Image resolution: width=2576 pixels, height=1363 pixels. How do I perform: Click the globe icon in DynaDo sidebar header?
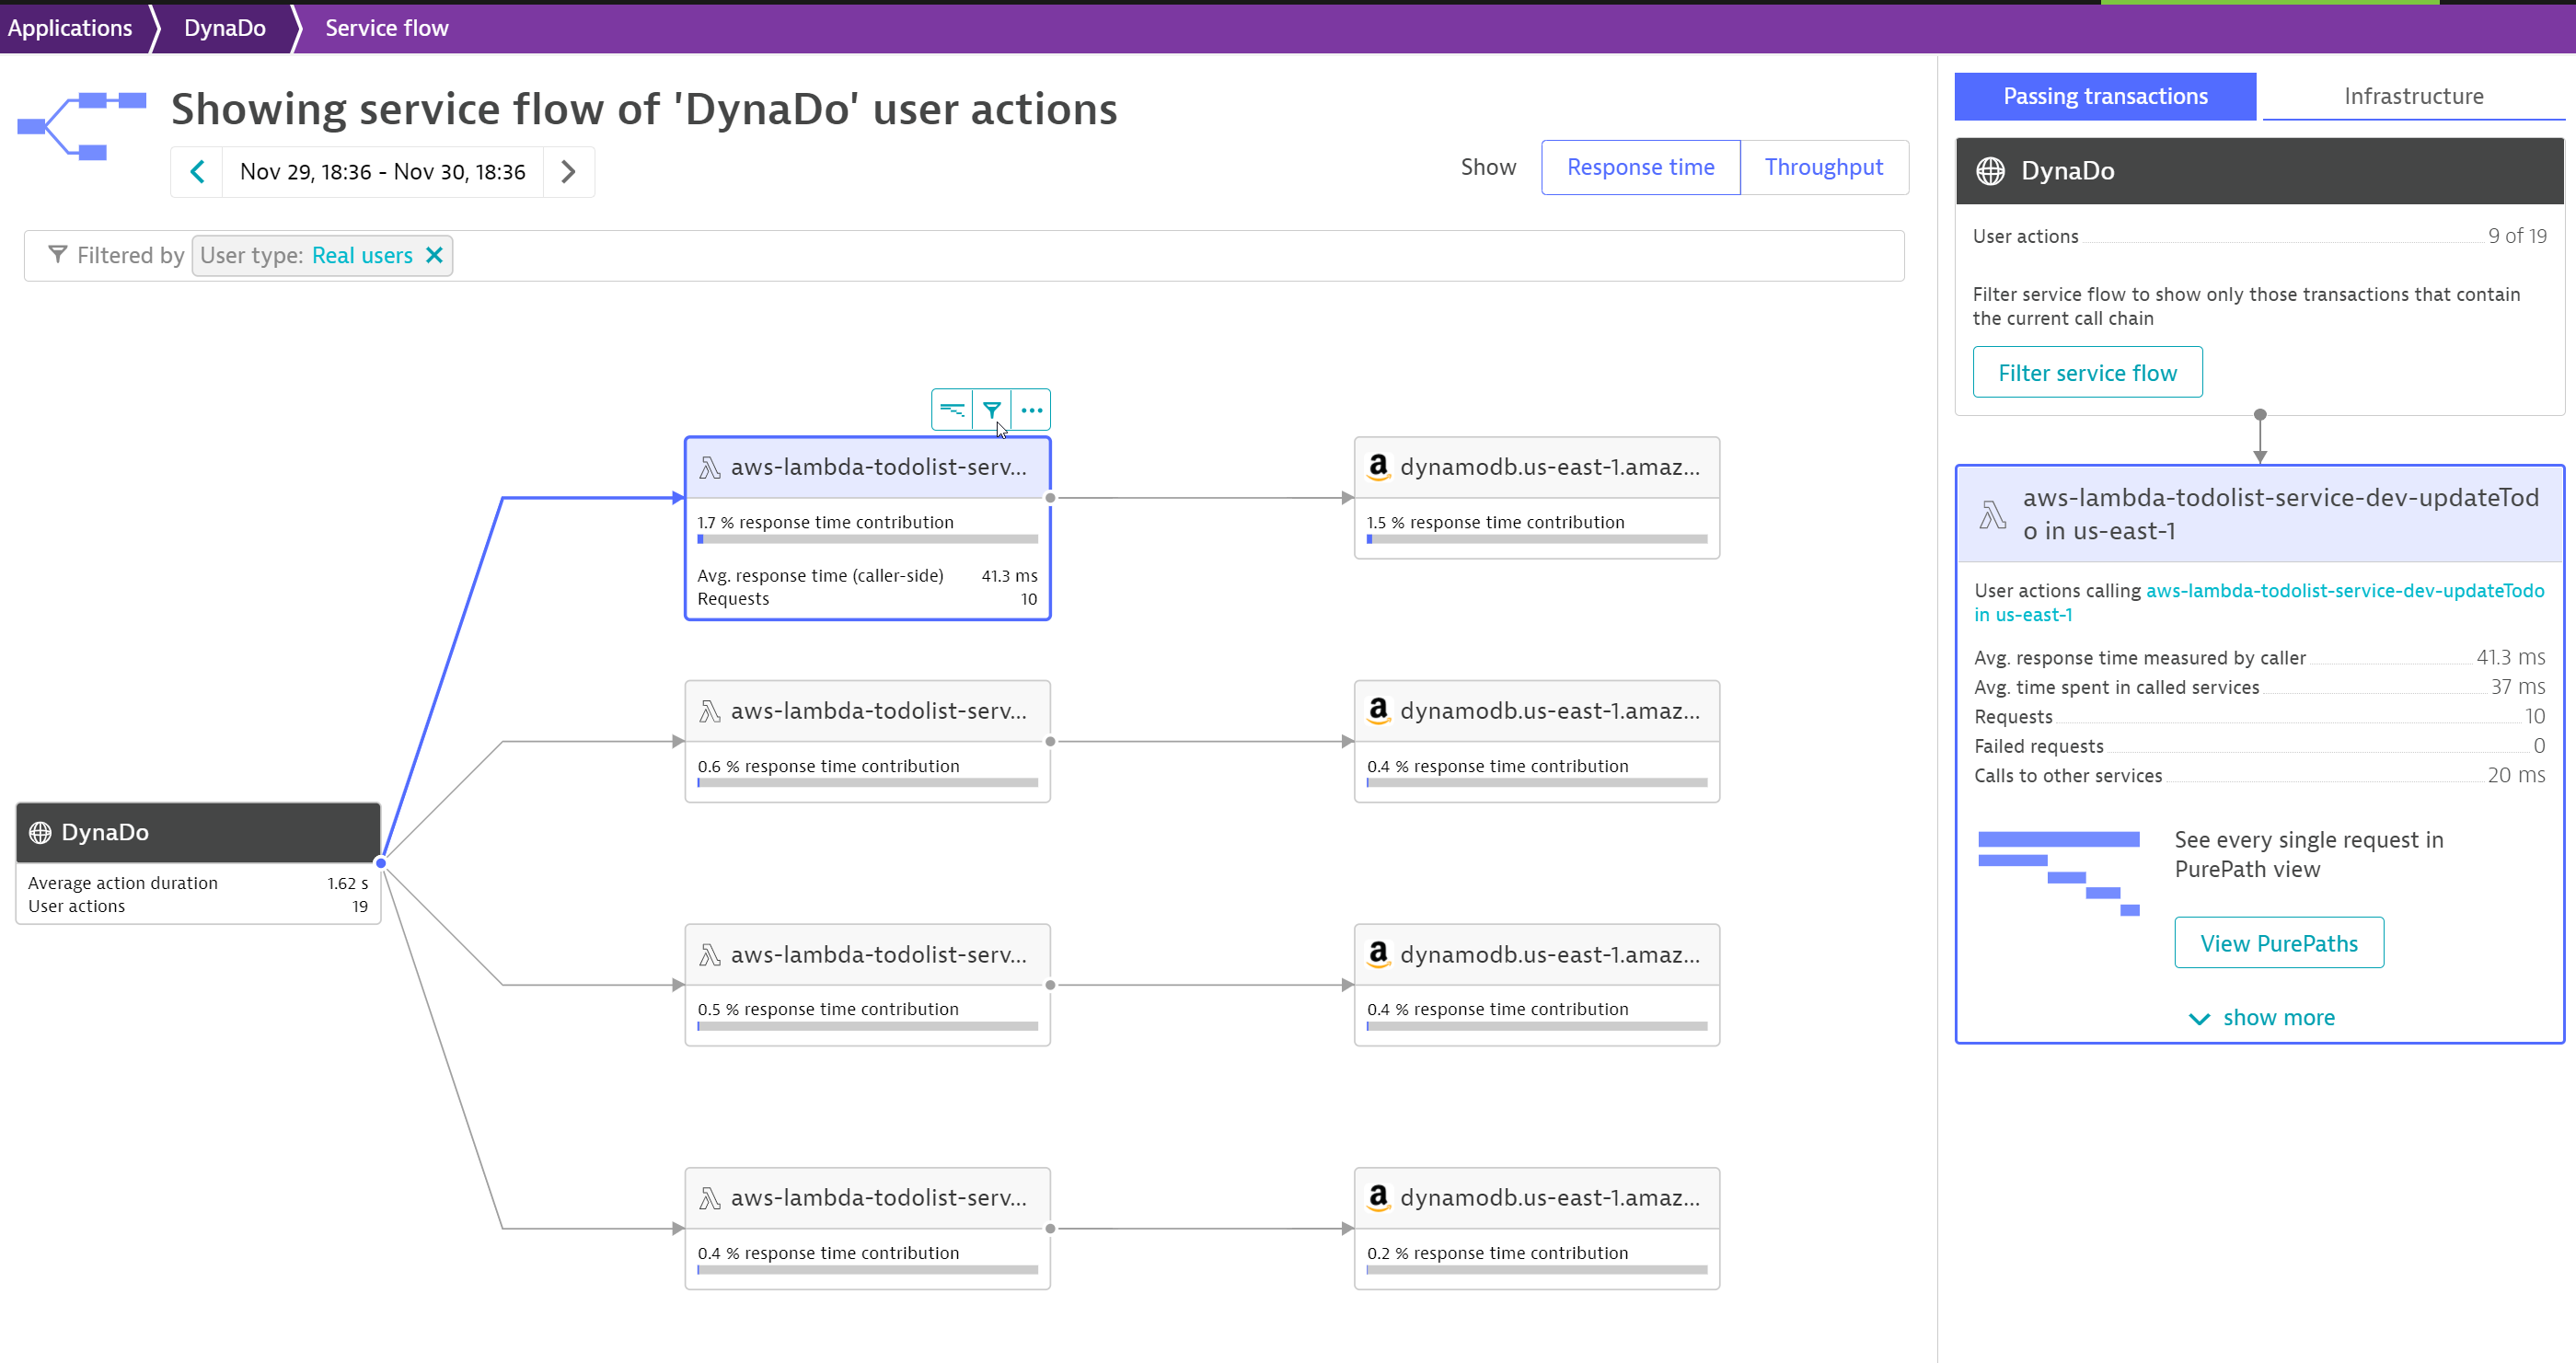[1990, 171]
